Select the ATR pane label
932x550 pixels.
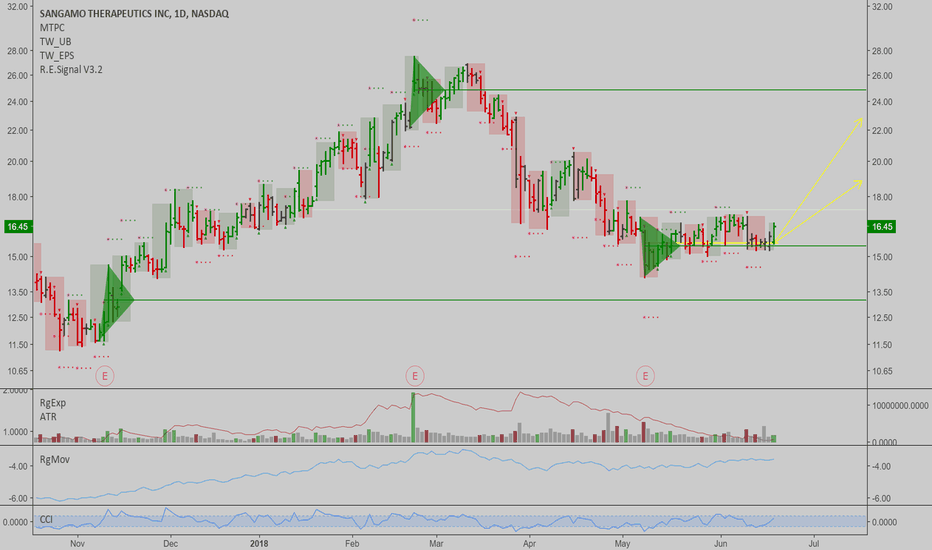coord(48,417)
